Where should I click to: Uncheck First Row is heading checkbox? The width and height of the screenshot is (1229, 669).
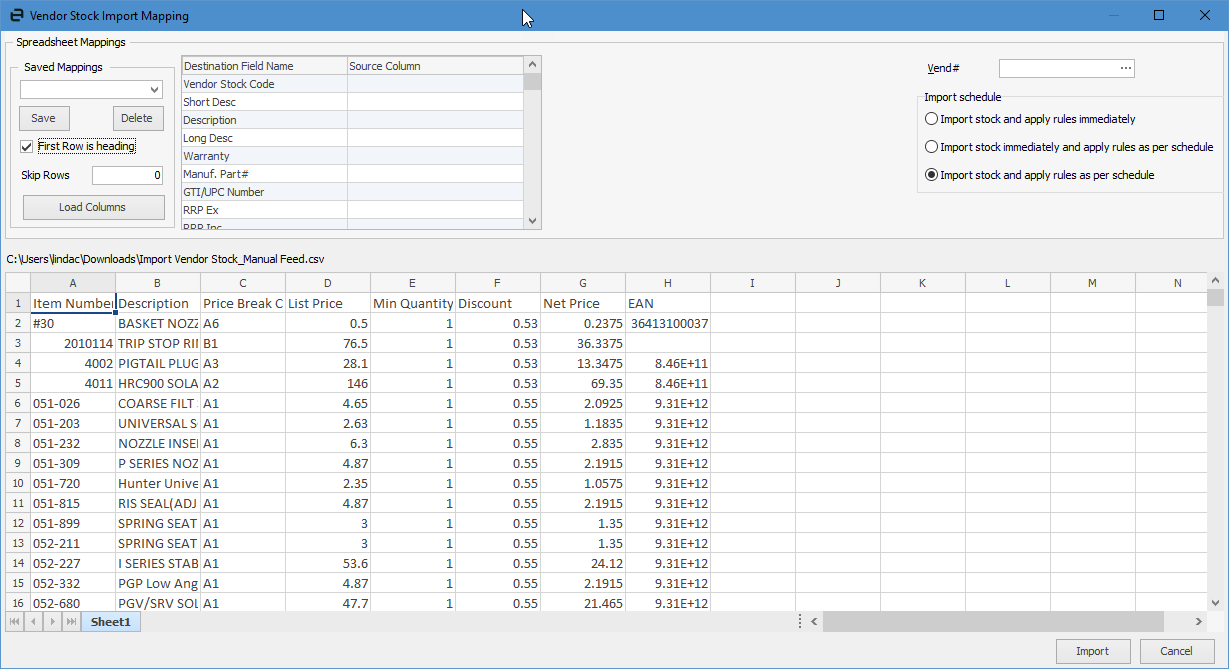click(x=27, y=146)
